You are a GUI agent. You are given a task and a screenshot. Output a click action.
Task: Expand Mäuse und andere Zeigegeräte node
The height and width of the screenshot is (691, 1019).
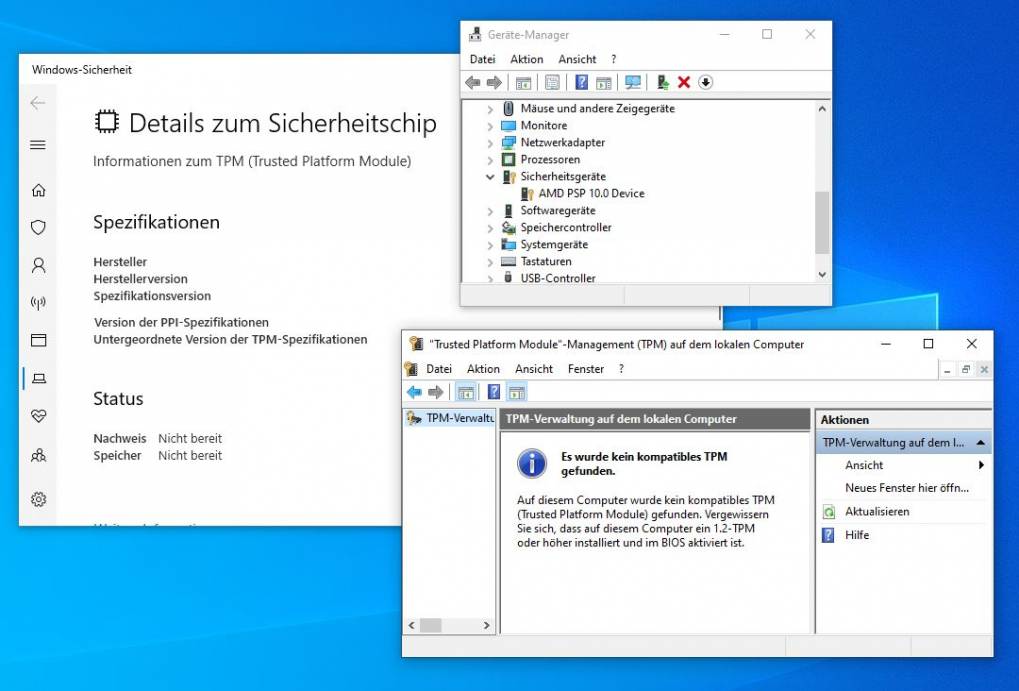click(490, 109)
